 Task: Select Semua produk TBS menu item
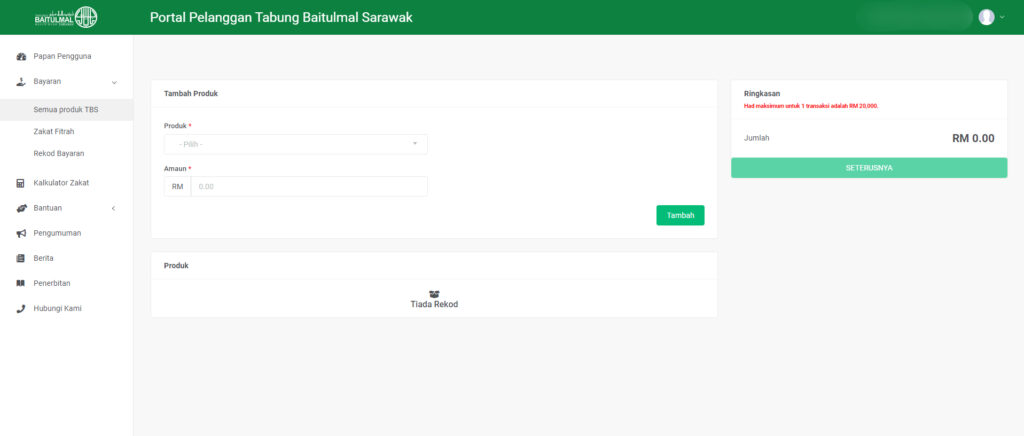tap(66, 110)
